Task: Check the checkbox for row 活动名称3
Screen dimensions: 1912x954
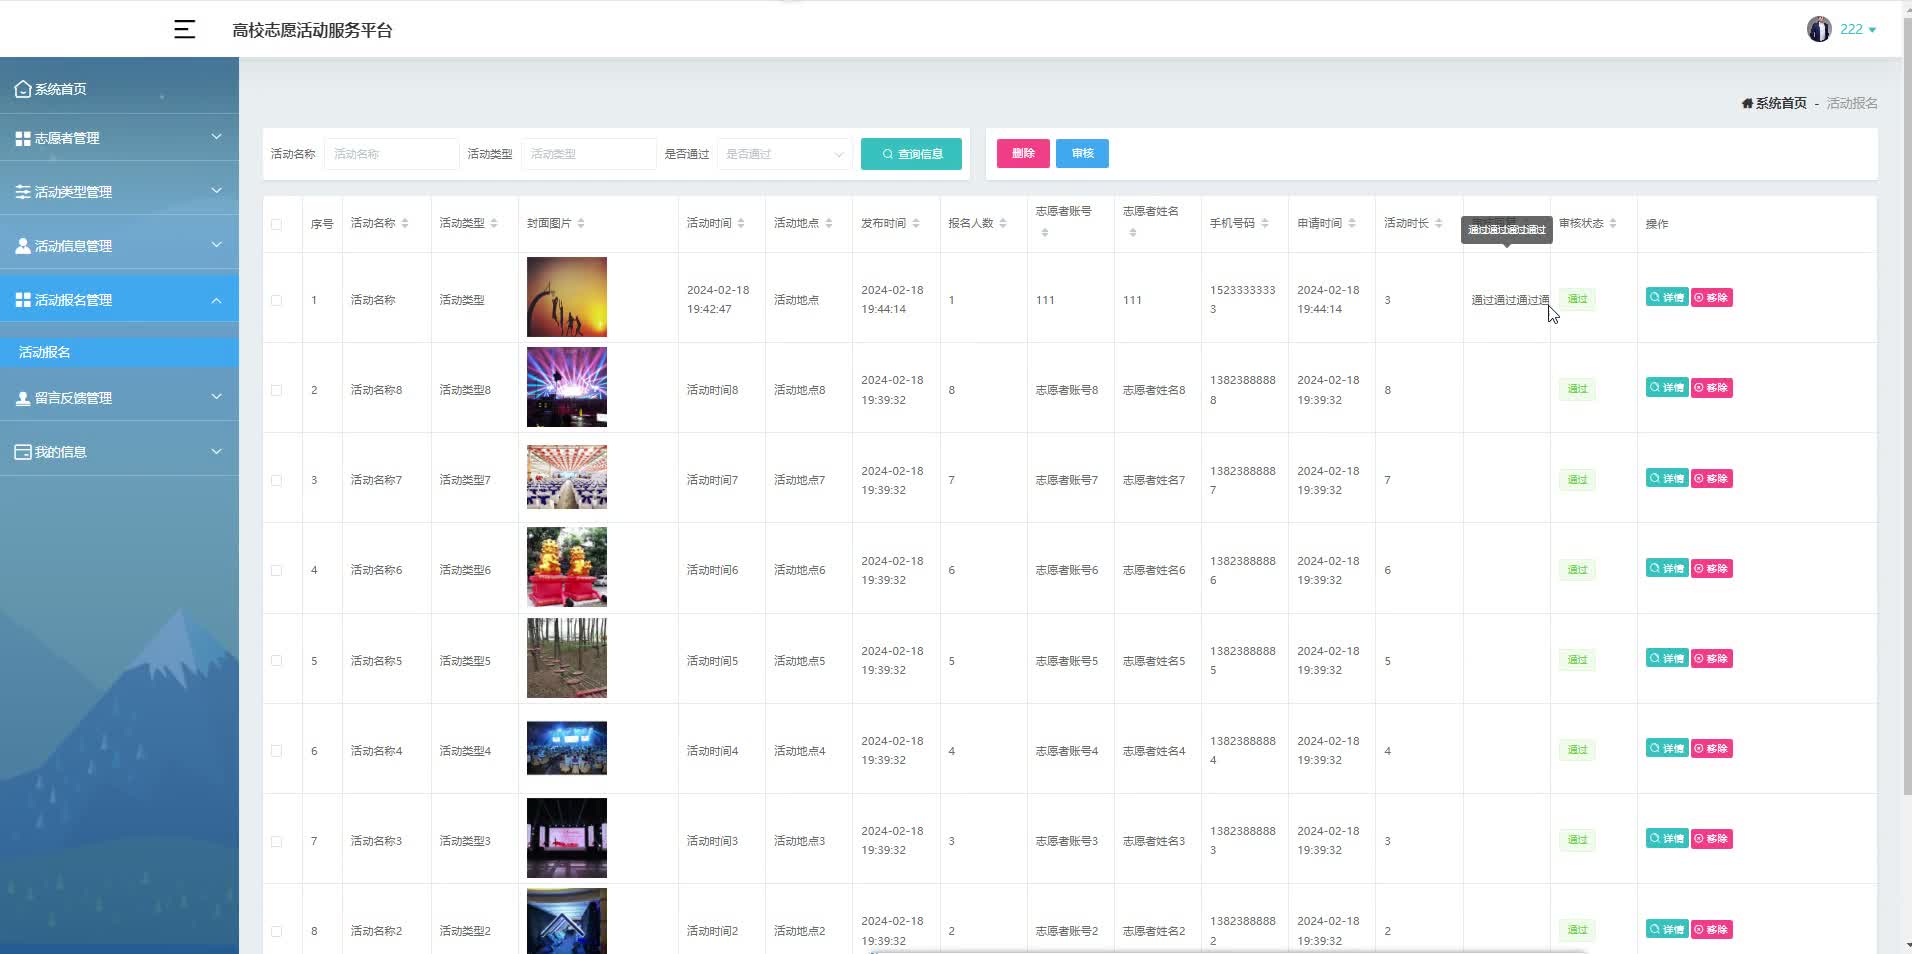Action: click(x=277, y=841)
